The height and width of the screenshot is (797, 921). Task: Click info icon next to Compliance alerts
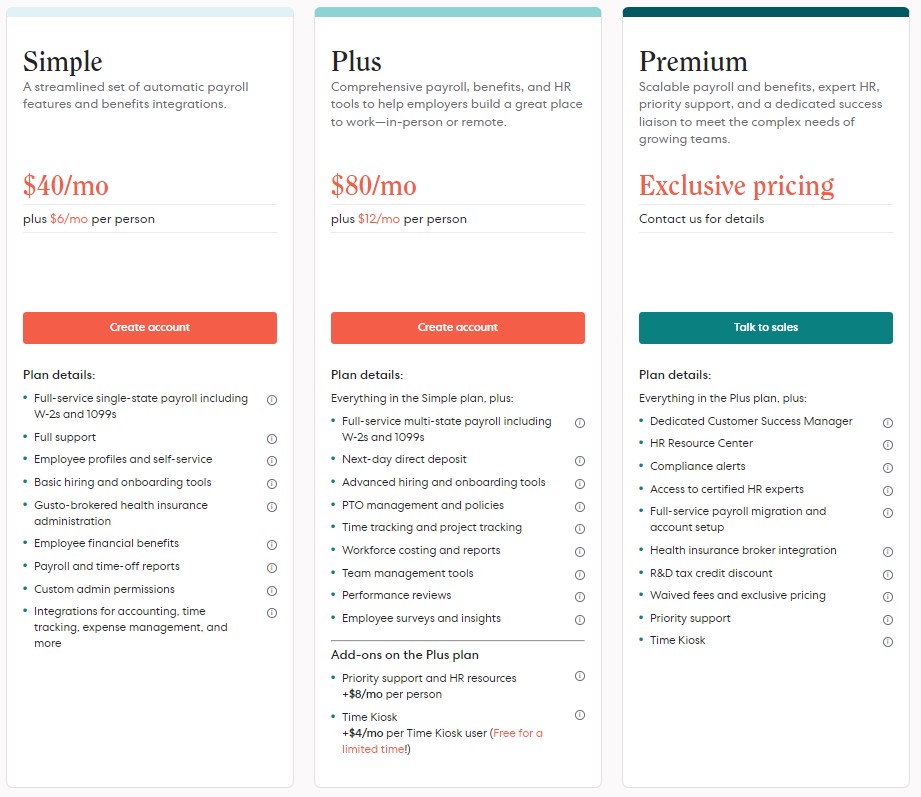888,468
